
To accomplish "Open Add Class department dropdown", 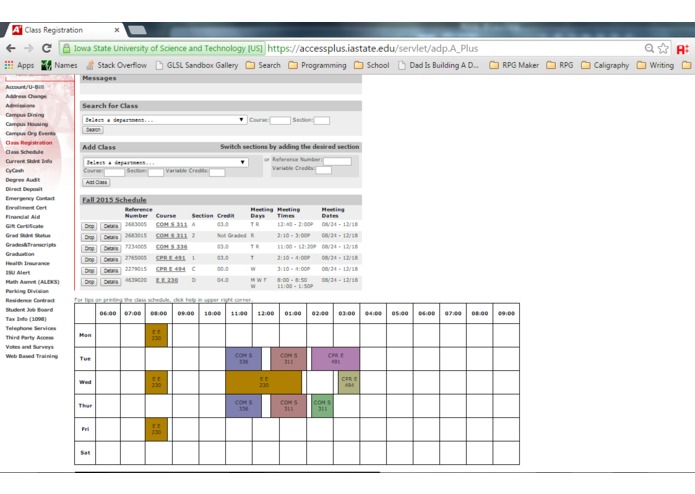I will click(165, 162).
